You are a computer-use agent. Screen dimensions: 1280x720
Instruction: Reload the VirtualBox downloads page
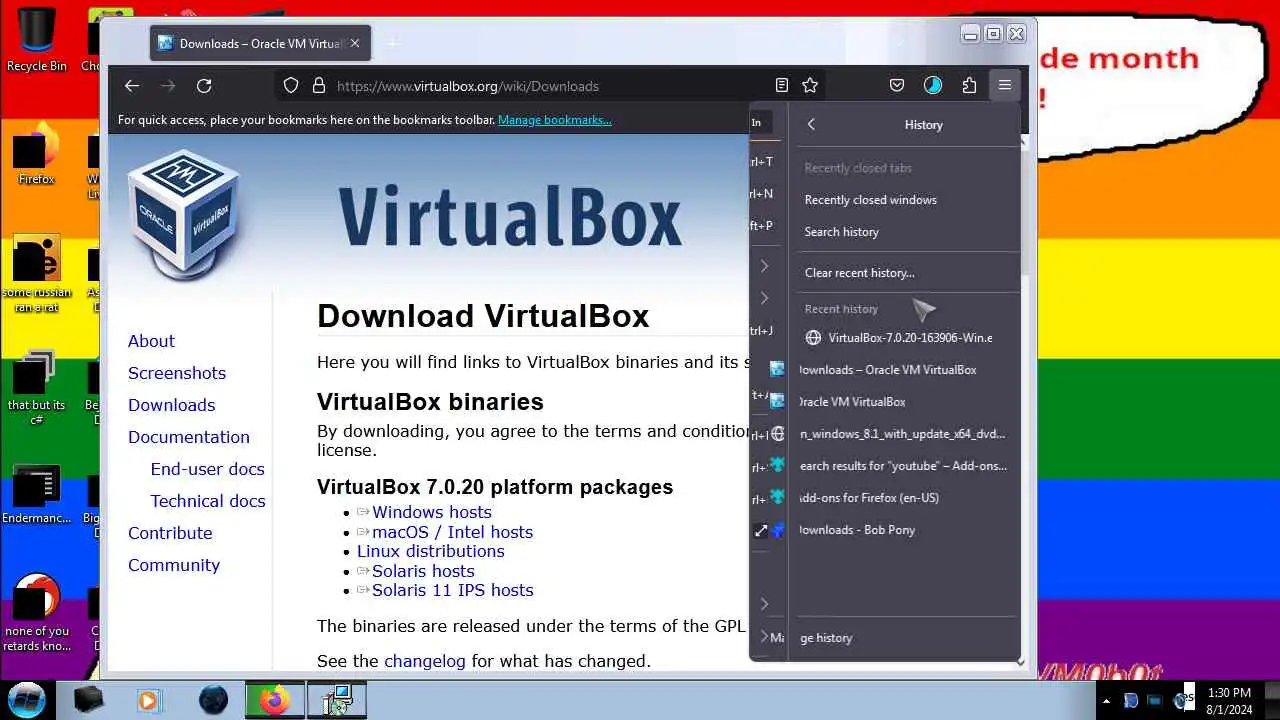coord(204,86)
